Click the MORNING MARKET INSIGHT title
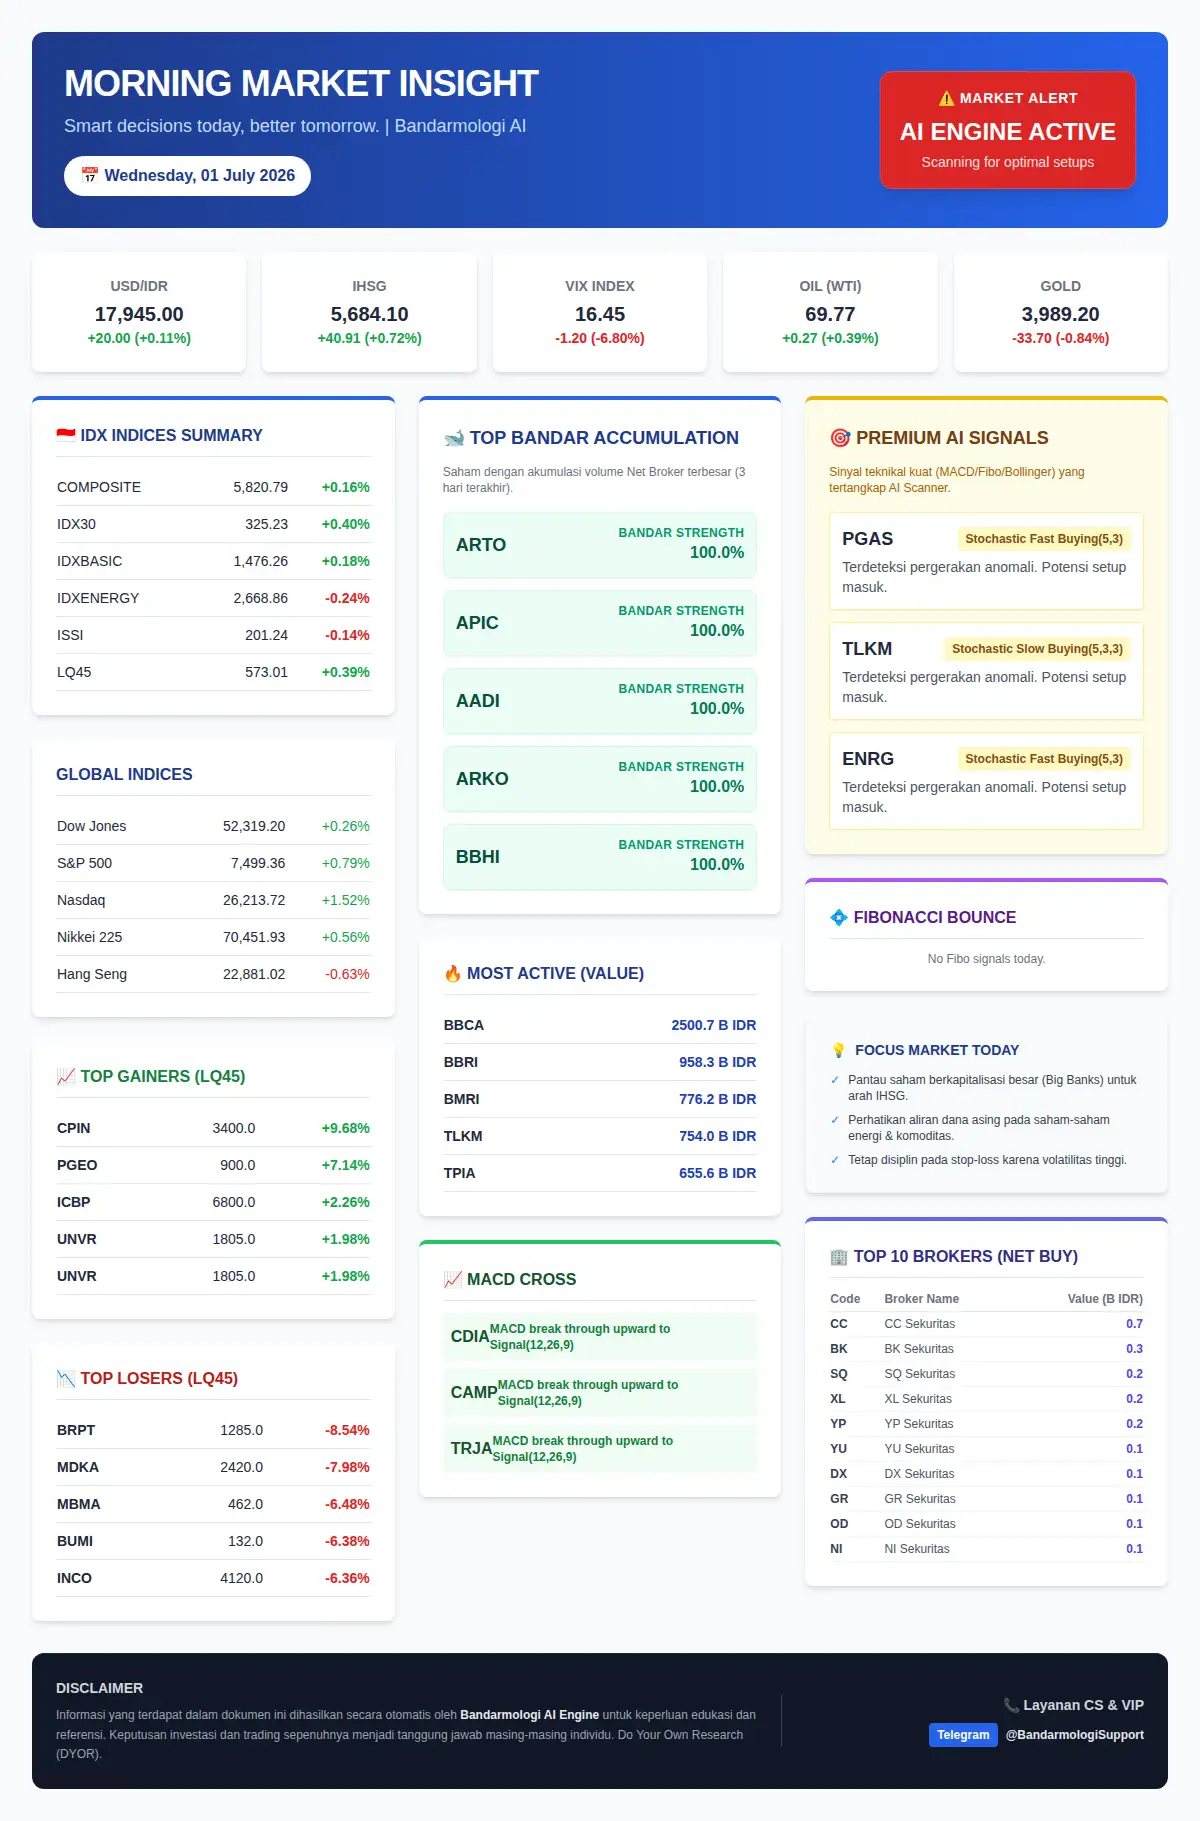Viewport: 1200px width, 1821px height. [301, 84]
